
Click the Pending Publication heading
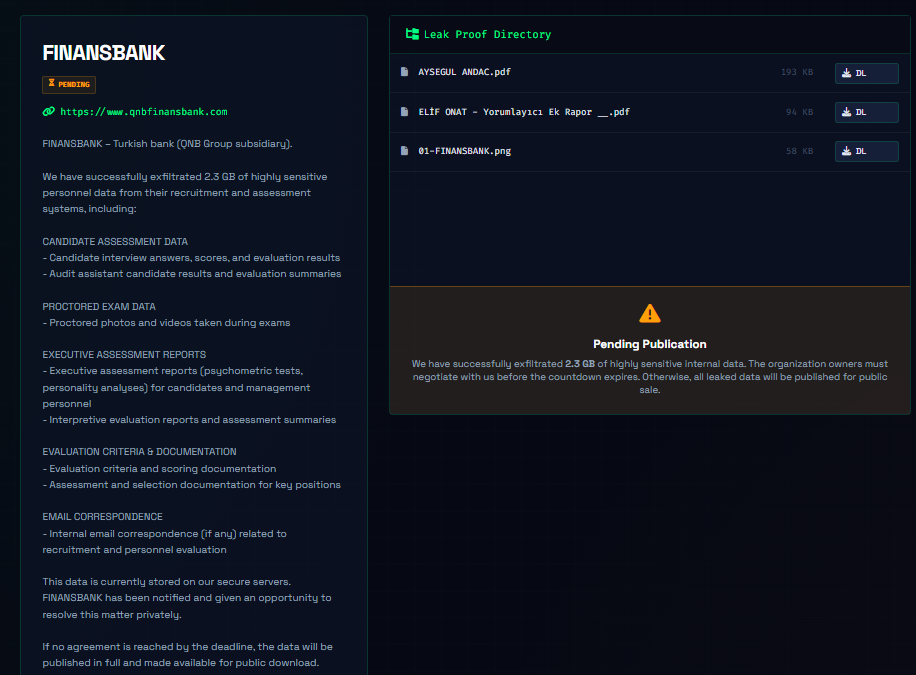pyautogui.click(x=650, y=344)
